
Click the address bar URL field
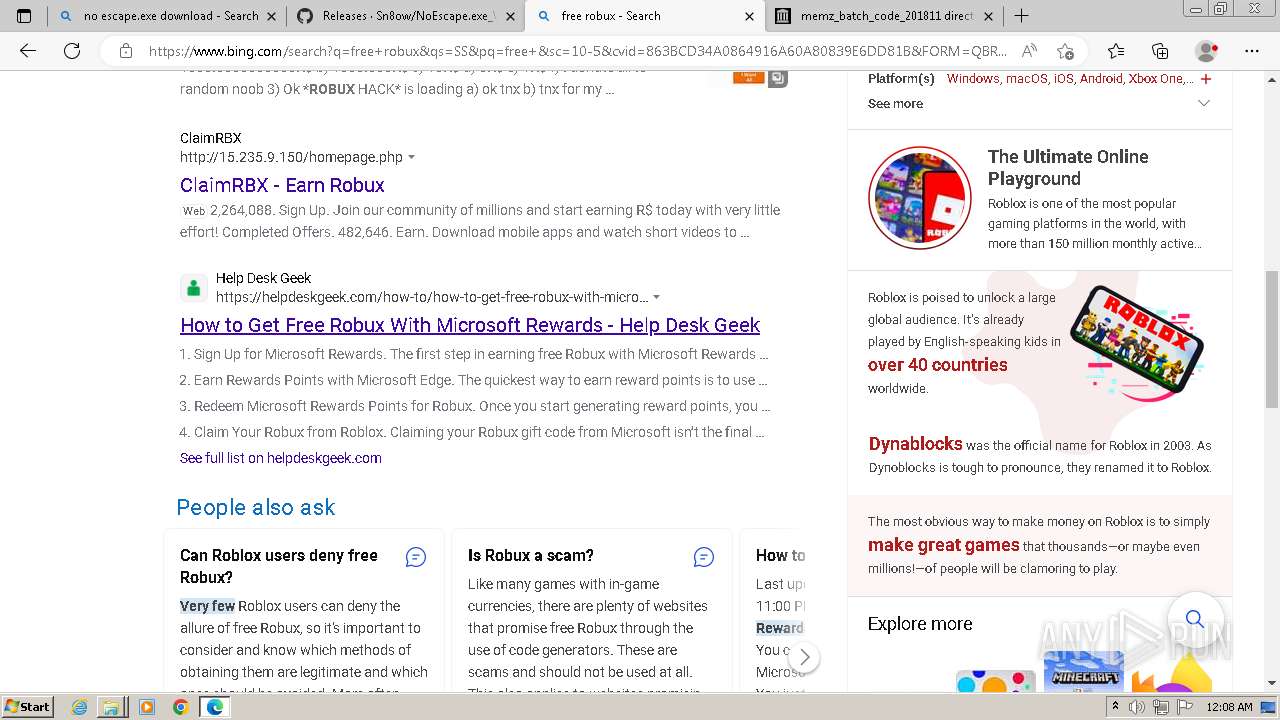(578, 51)
